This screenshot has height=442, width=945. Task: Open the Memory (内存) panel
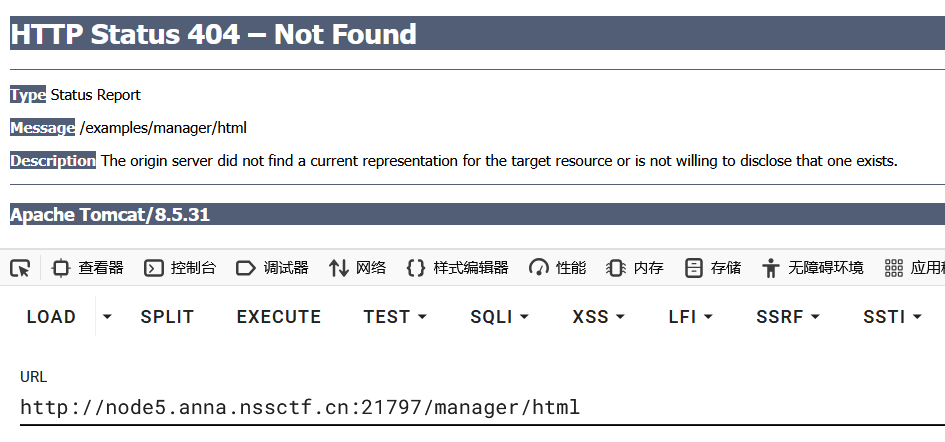tap(636, 268)
